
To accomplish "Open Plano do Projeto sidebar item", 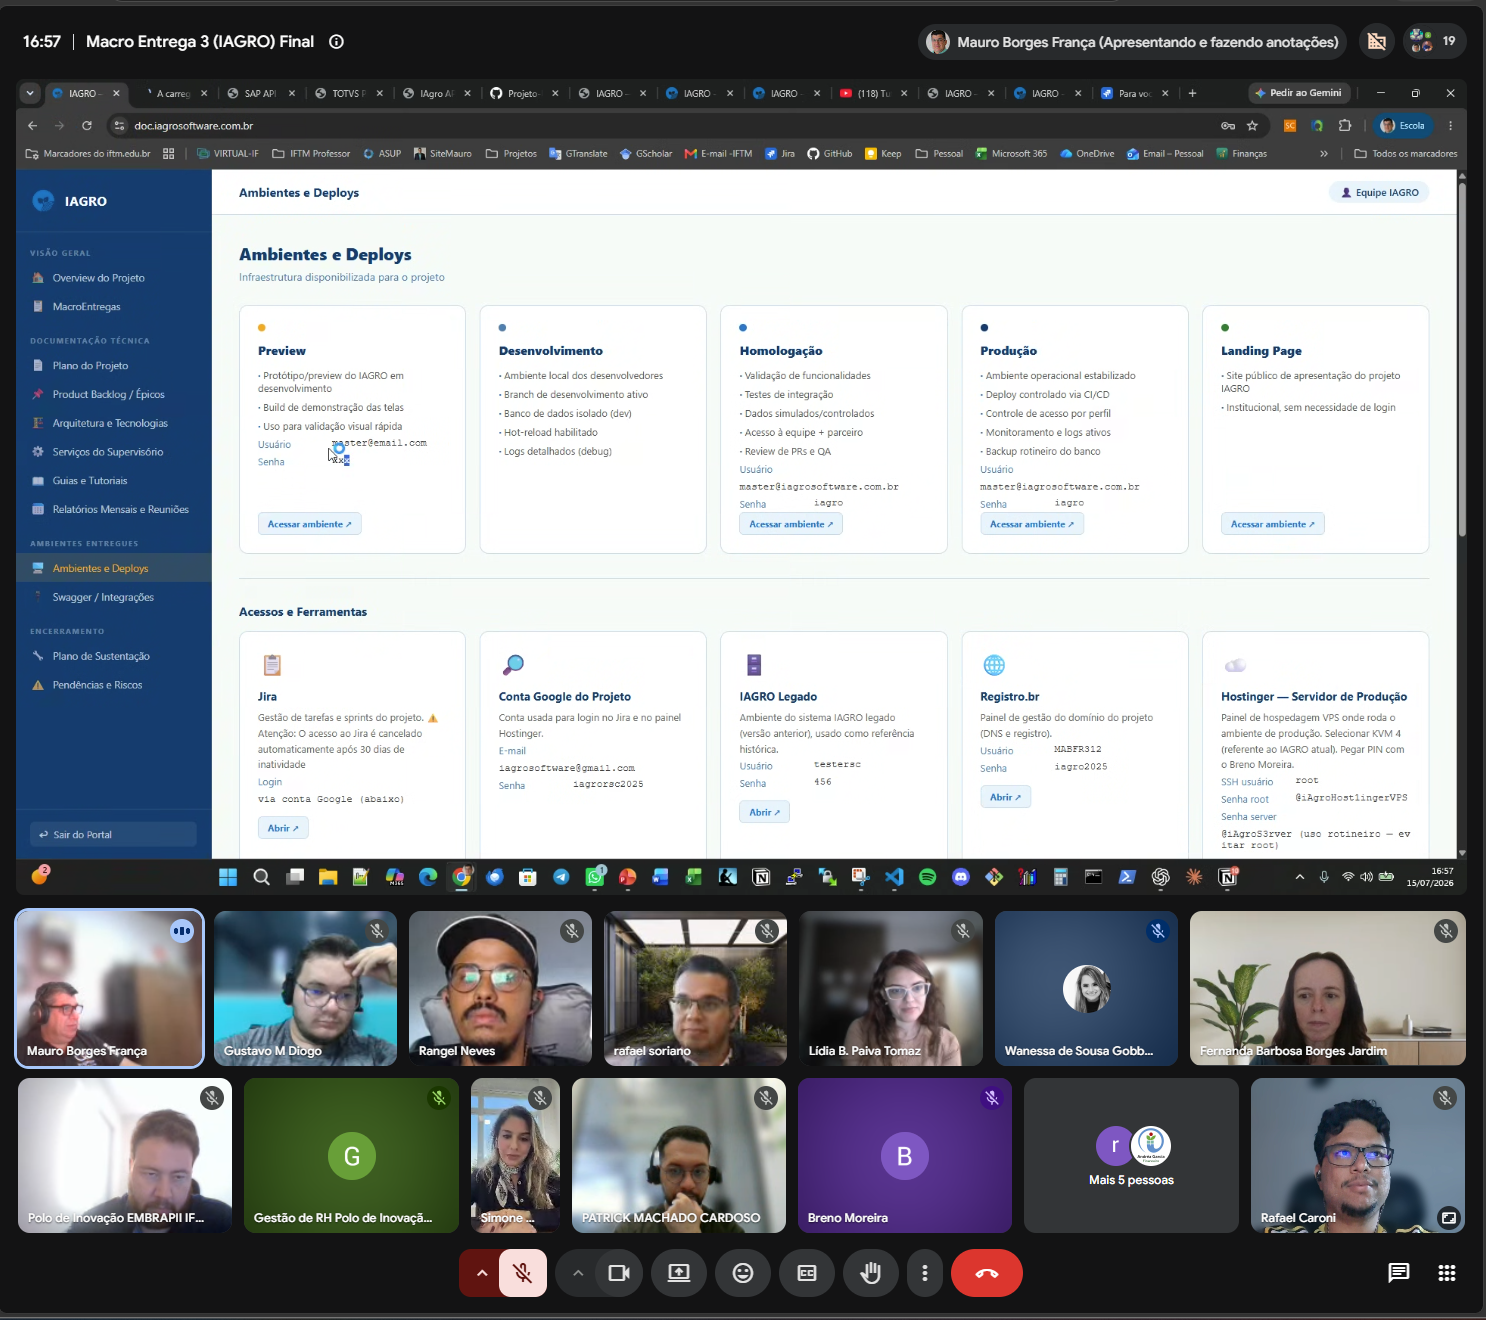I will pos(90,366).
